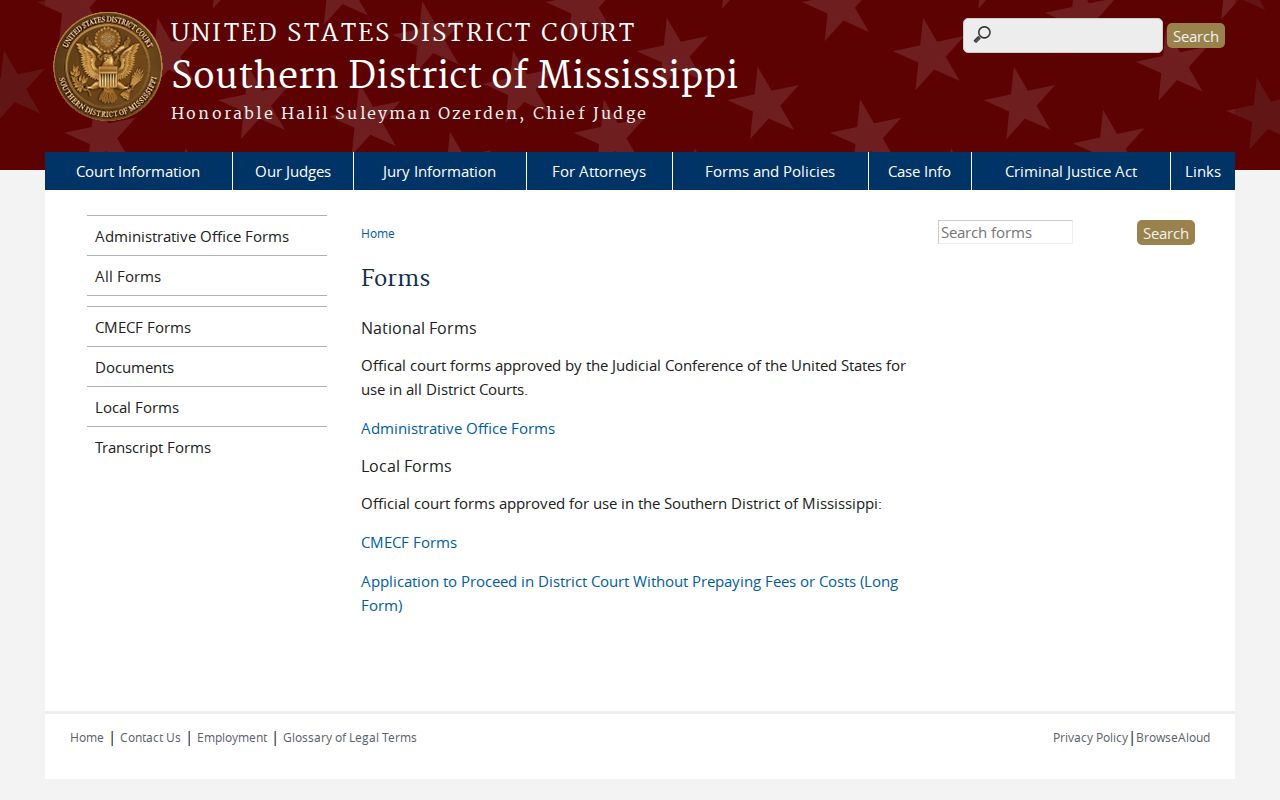Click the Home breadcrumb link

click(x=378, y=233)
